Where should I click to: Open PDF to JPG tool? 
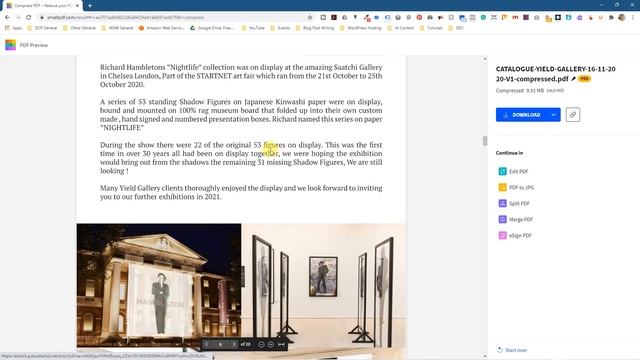click(516, 187)
